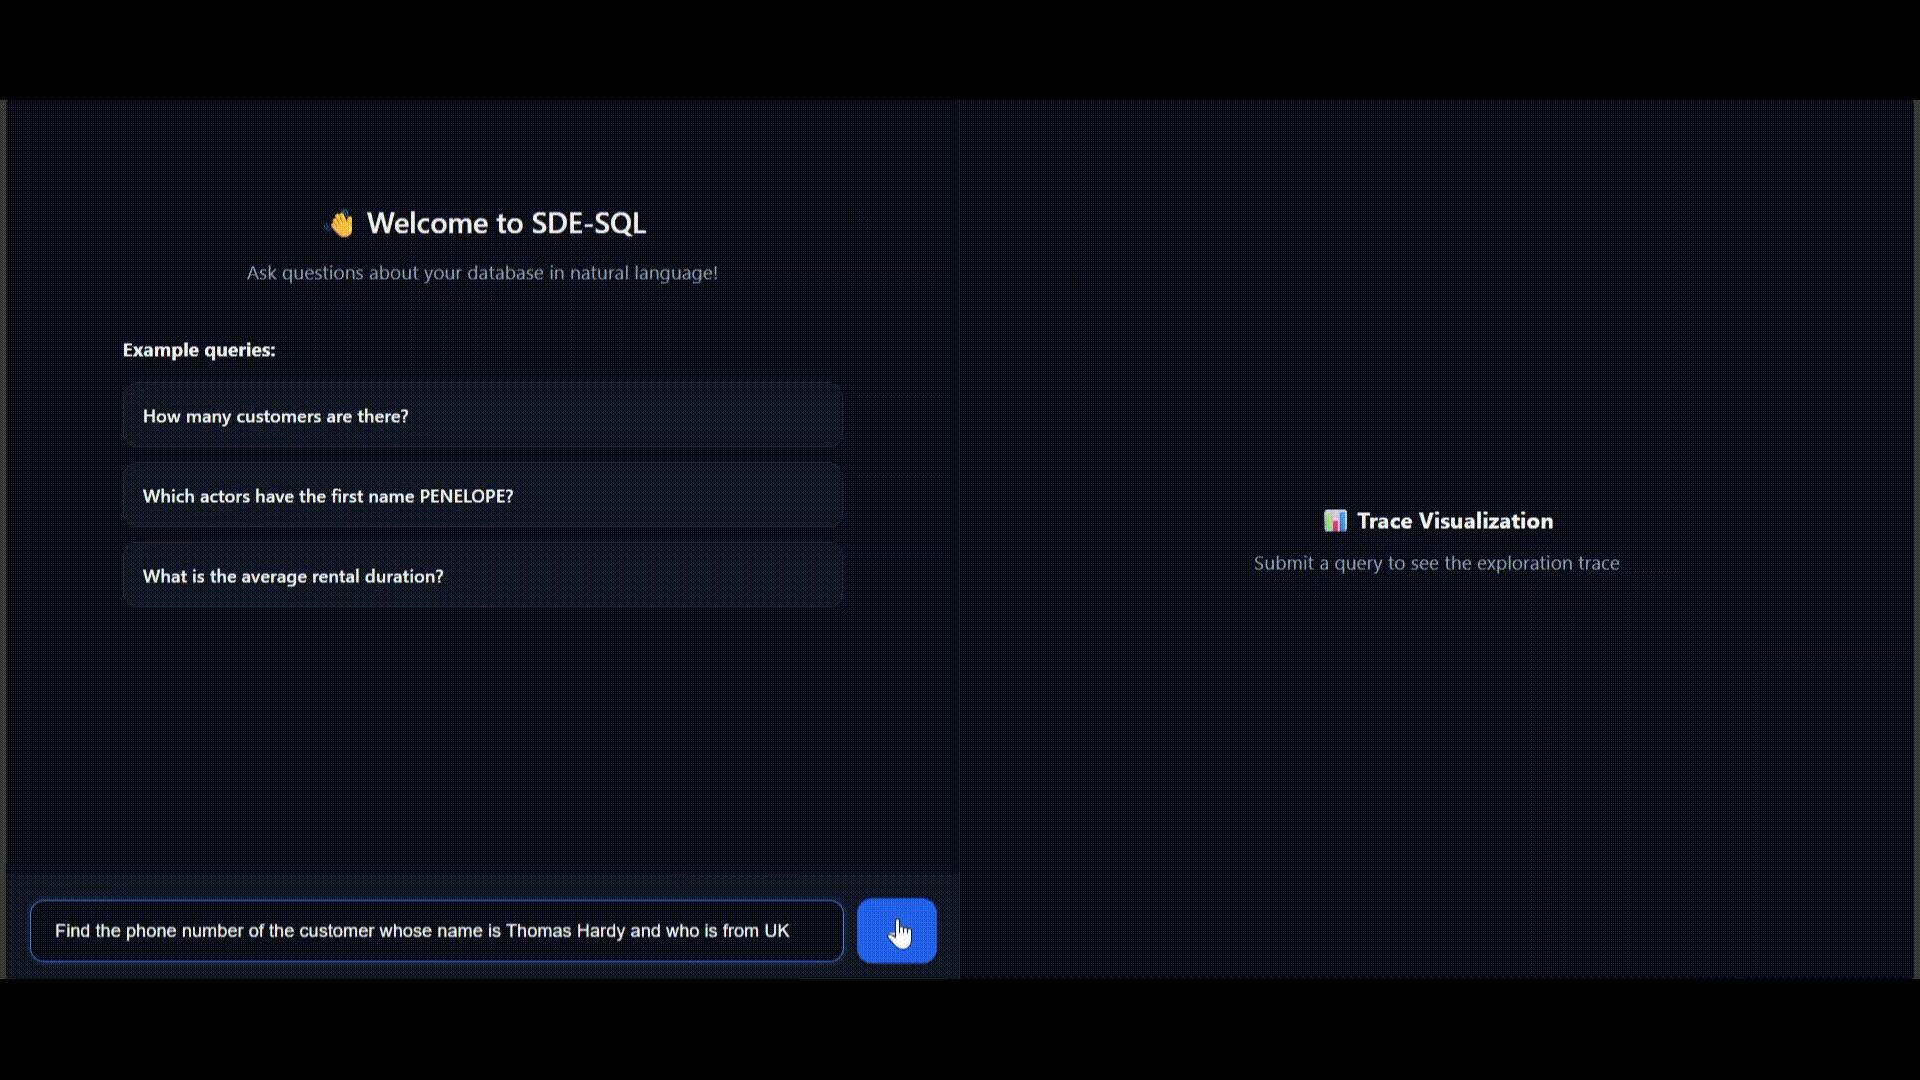Click the word 'Find' at the input start
Viewport: 1920px width, 1080px height.
pyautogui.click(x=72, y=931)
